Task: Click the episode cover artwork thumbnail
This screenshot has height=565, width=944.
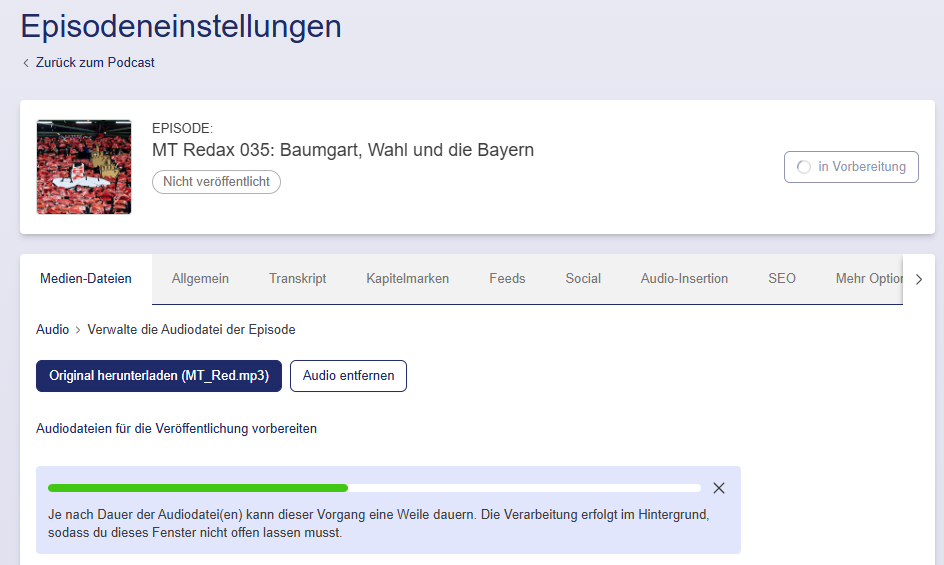Action: [x=84, y=167]
